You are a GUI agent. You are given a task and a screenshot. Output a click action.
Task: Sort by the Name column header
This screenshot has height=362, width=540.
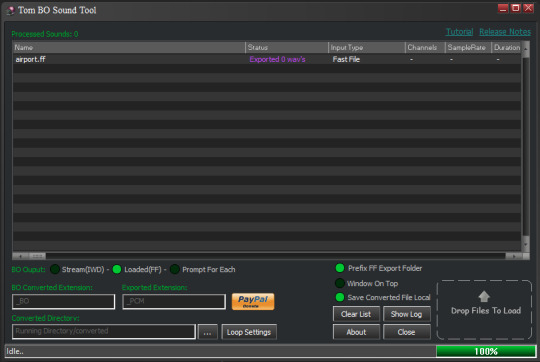tap(129, 48)
